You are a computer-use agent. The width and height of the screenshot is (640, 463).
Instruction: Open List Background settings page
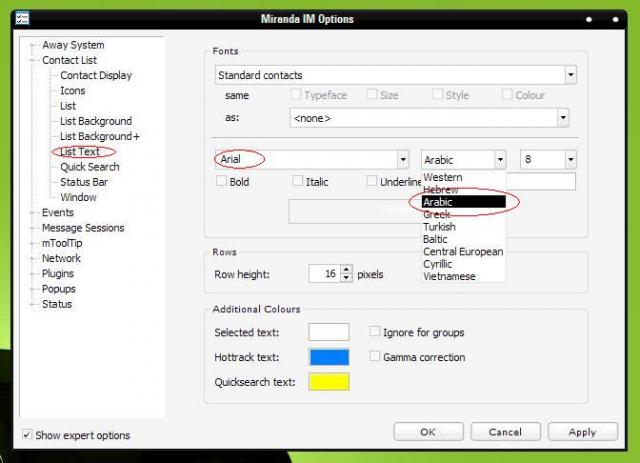point(96,121)
